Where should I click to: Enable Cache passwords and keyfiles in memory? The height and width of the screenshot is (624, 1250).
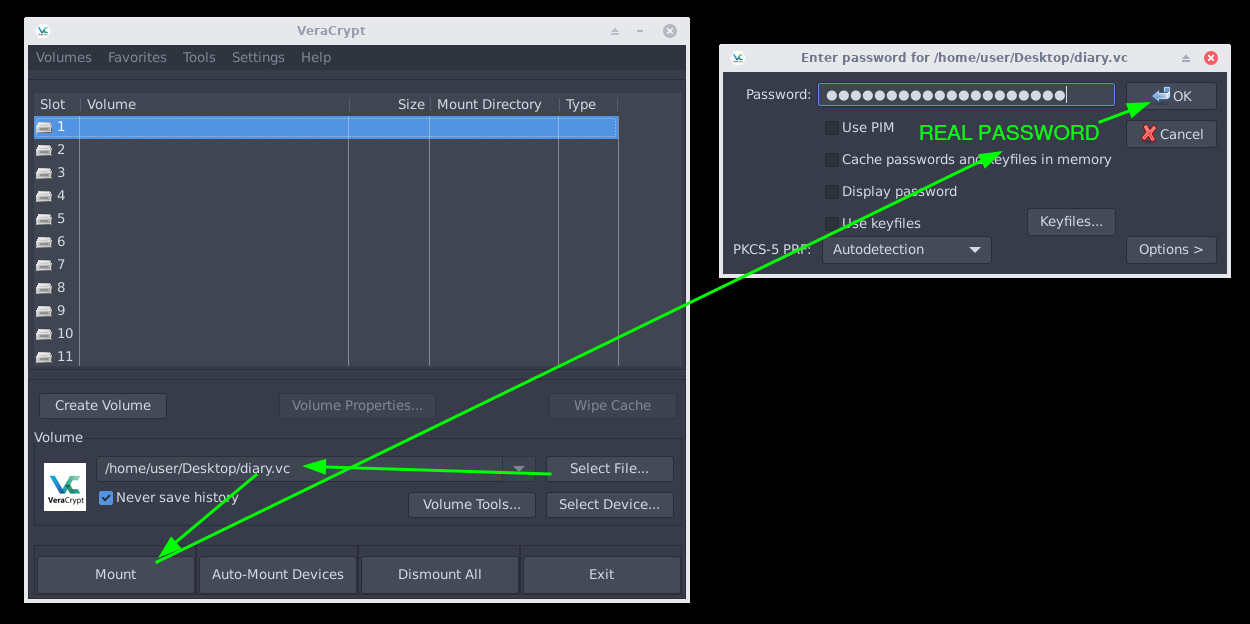(832, 160)
